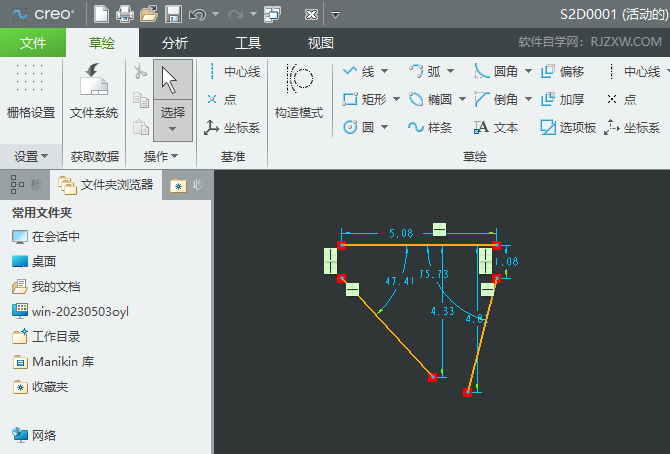Screen dimensions: 670x454
Task: Select the 线 line tool
Action: (359, 71)
